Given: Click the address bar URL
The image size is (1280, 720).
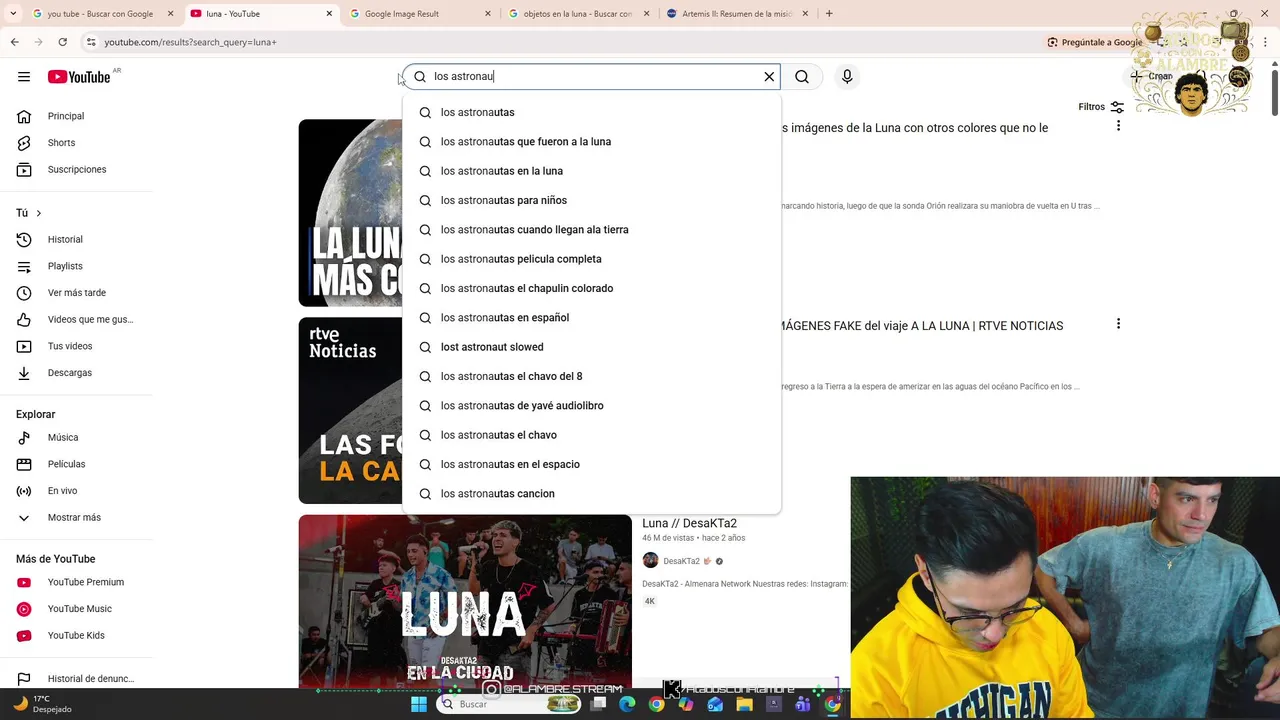Looking at the screenshot, I should [x=190, y=42].
